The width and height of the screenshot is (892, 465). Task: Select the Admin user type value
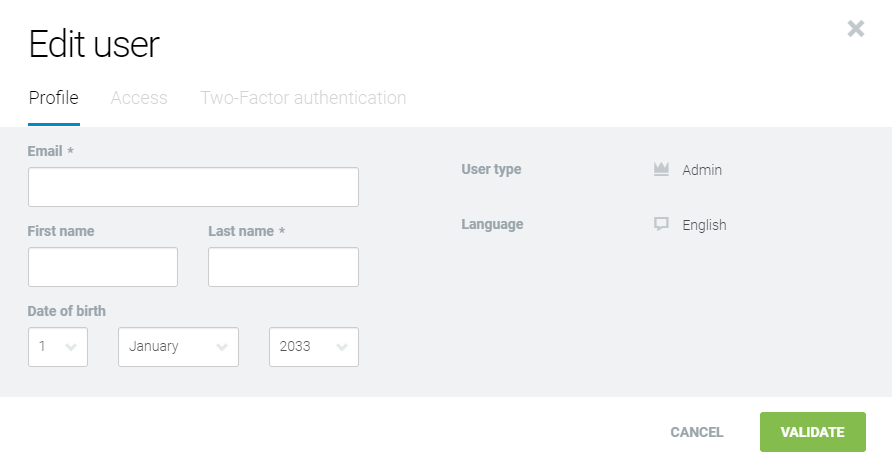pos(702,170)
